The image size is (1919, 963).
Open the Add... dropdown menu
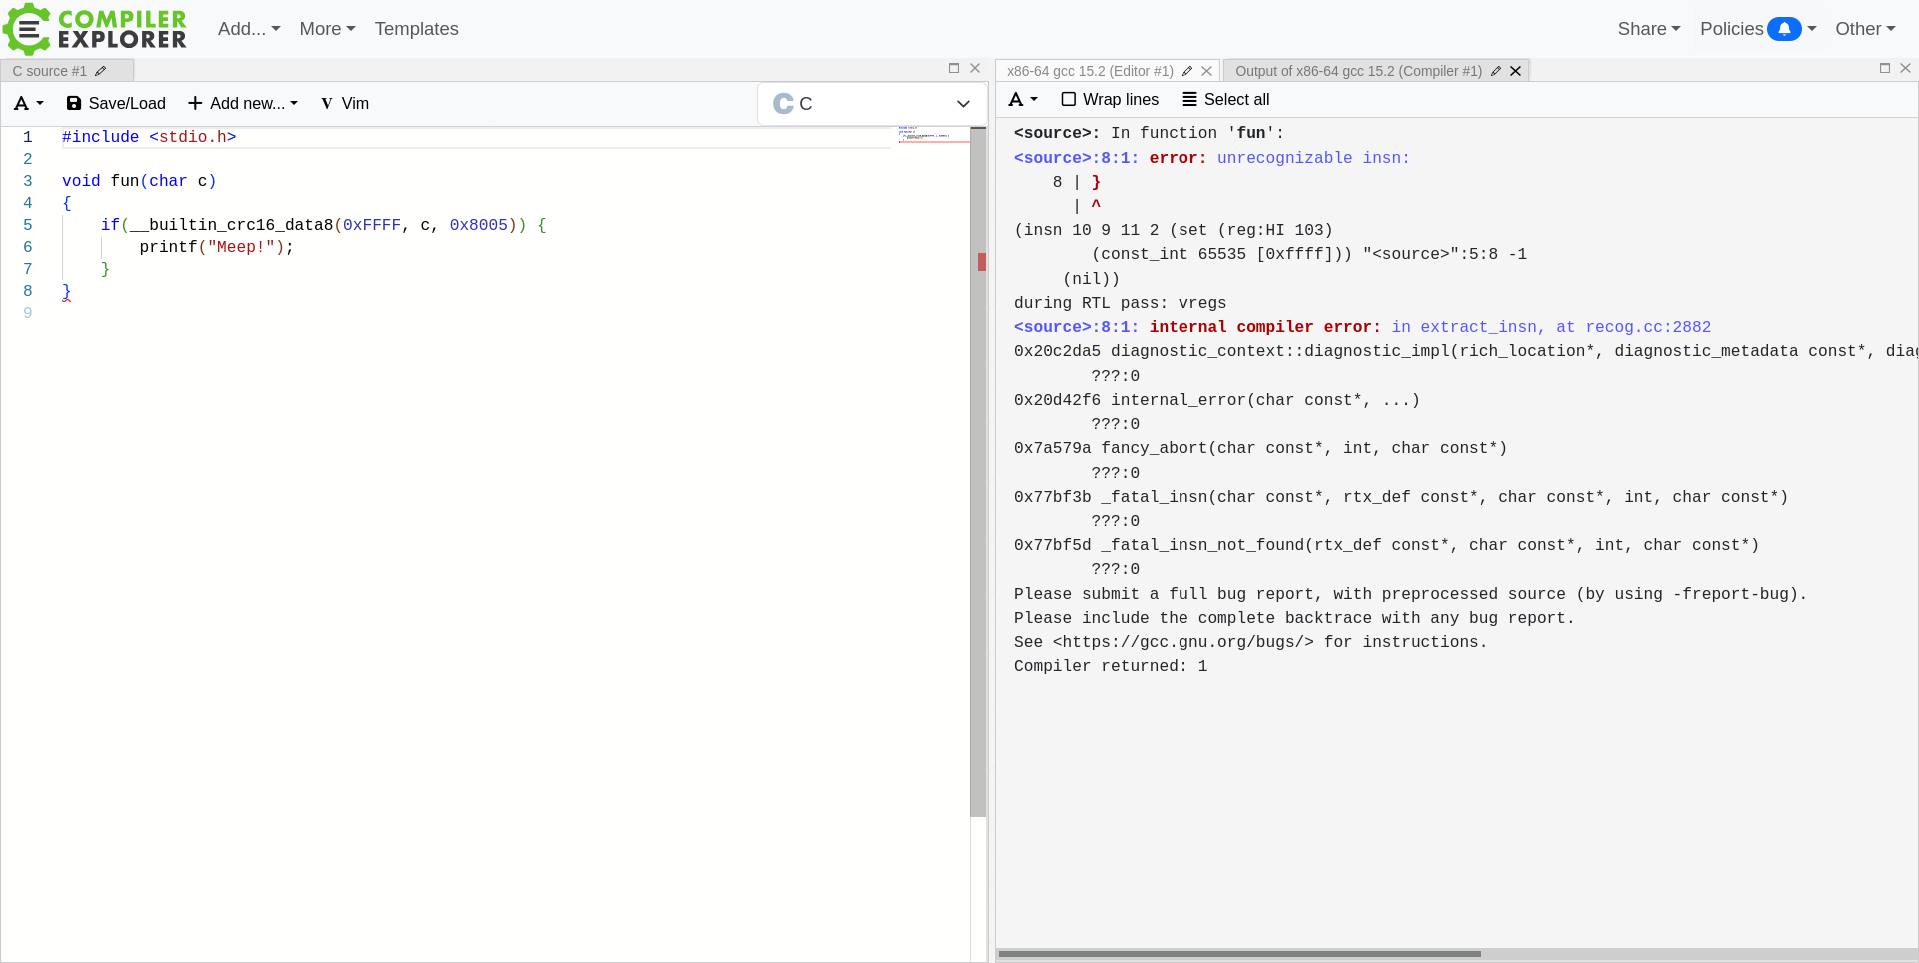tap(249, 29)
